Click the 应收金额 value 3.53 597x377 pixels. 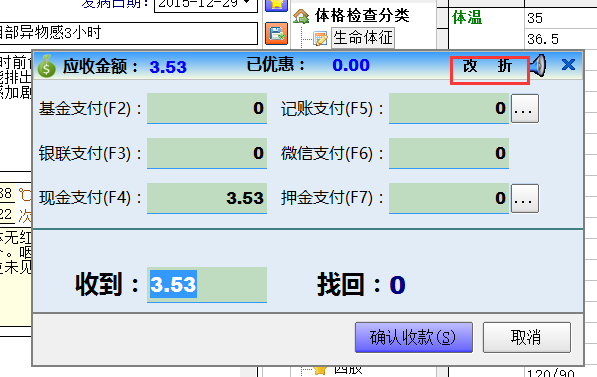click(168, 67)
